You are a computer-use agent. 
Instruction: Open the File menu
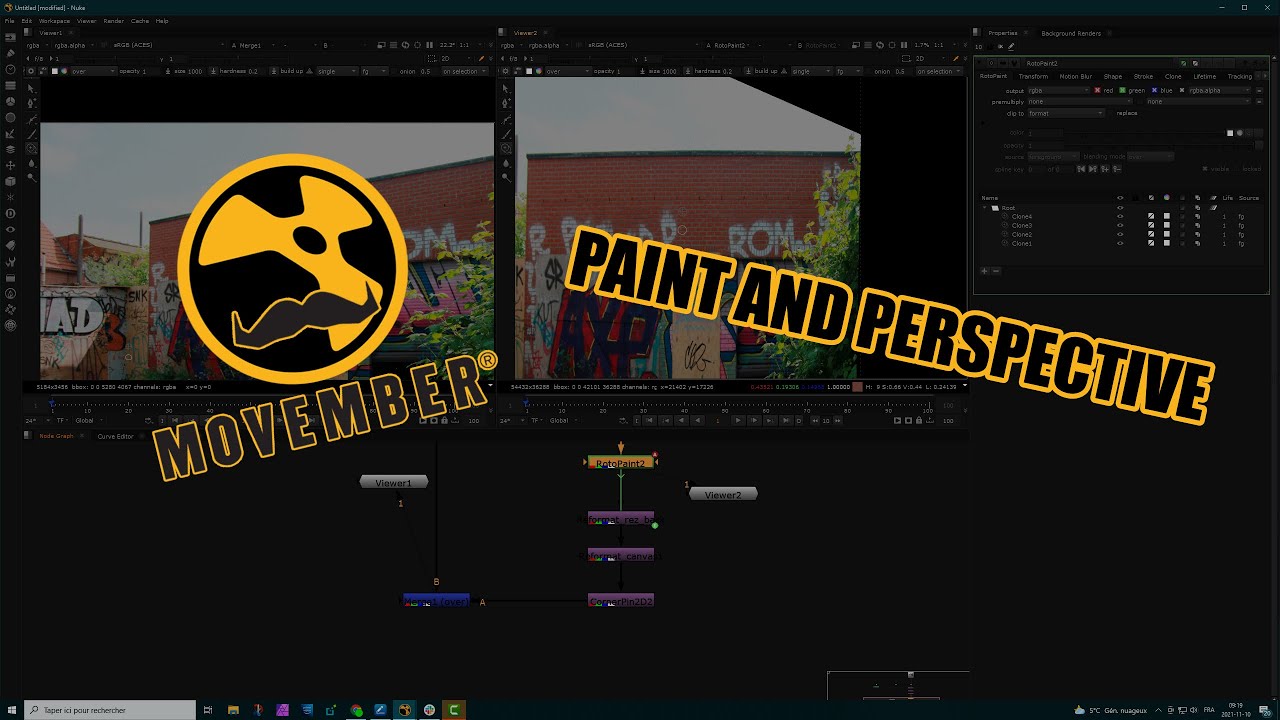9,20
